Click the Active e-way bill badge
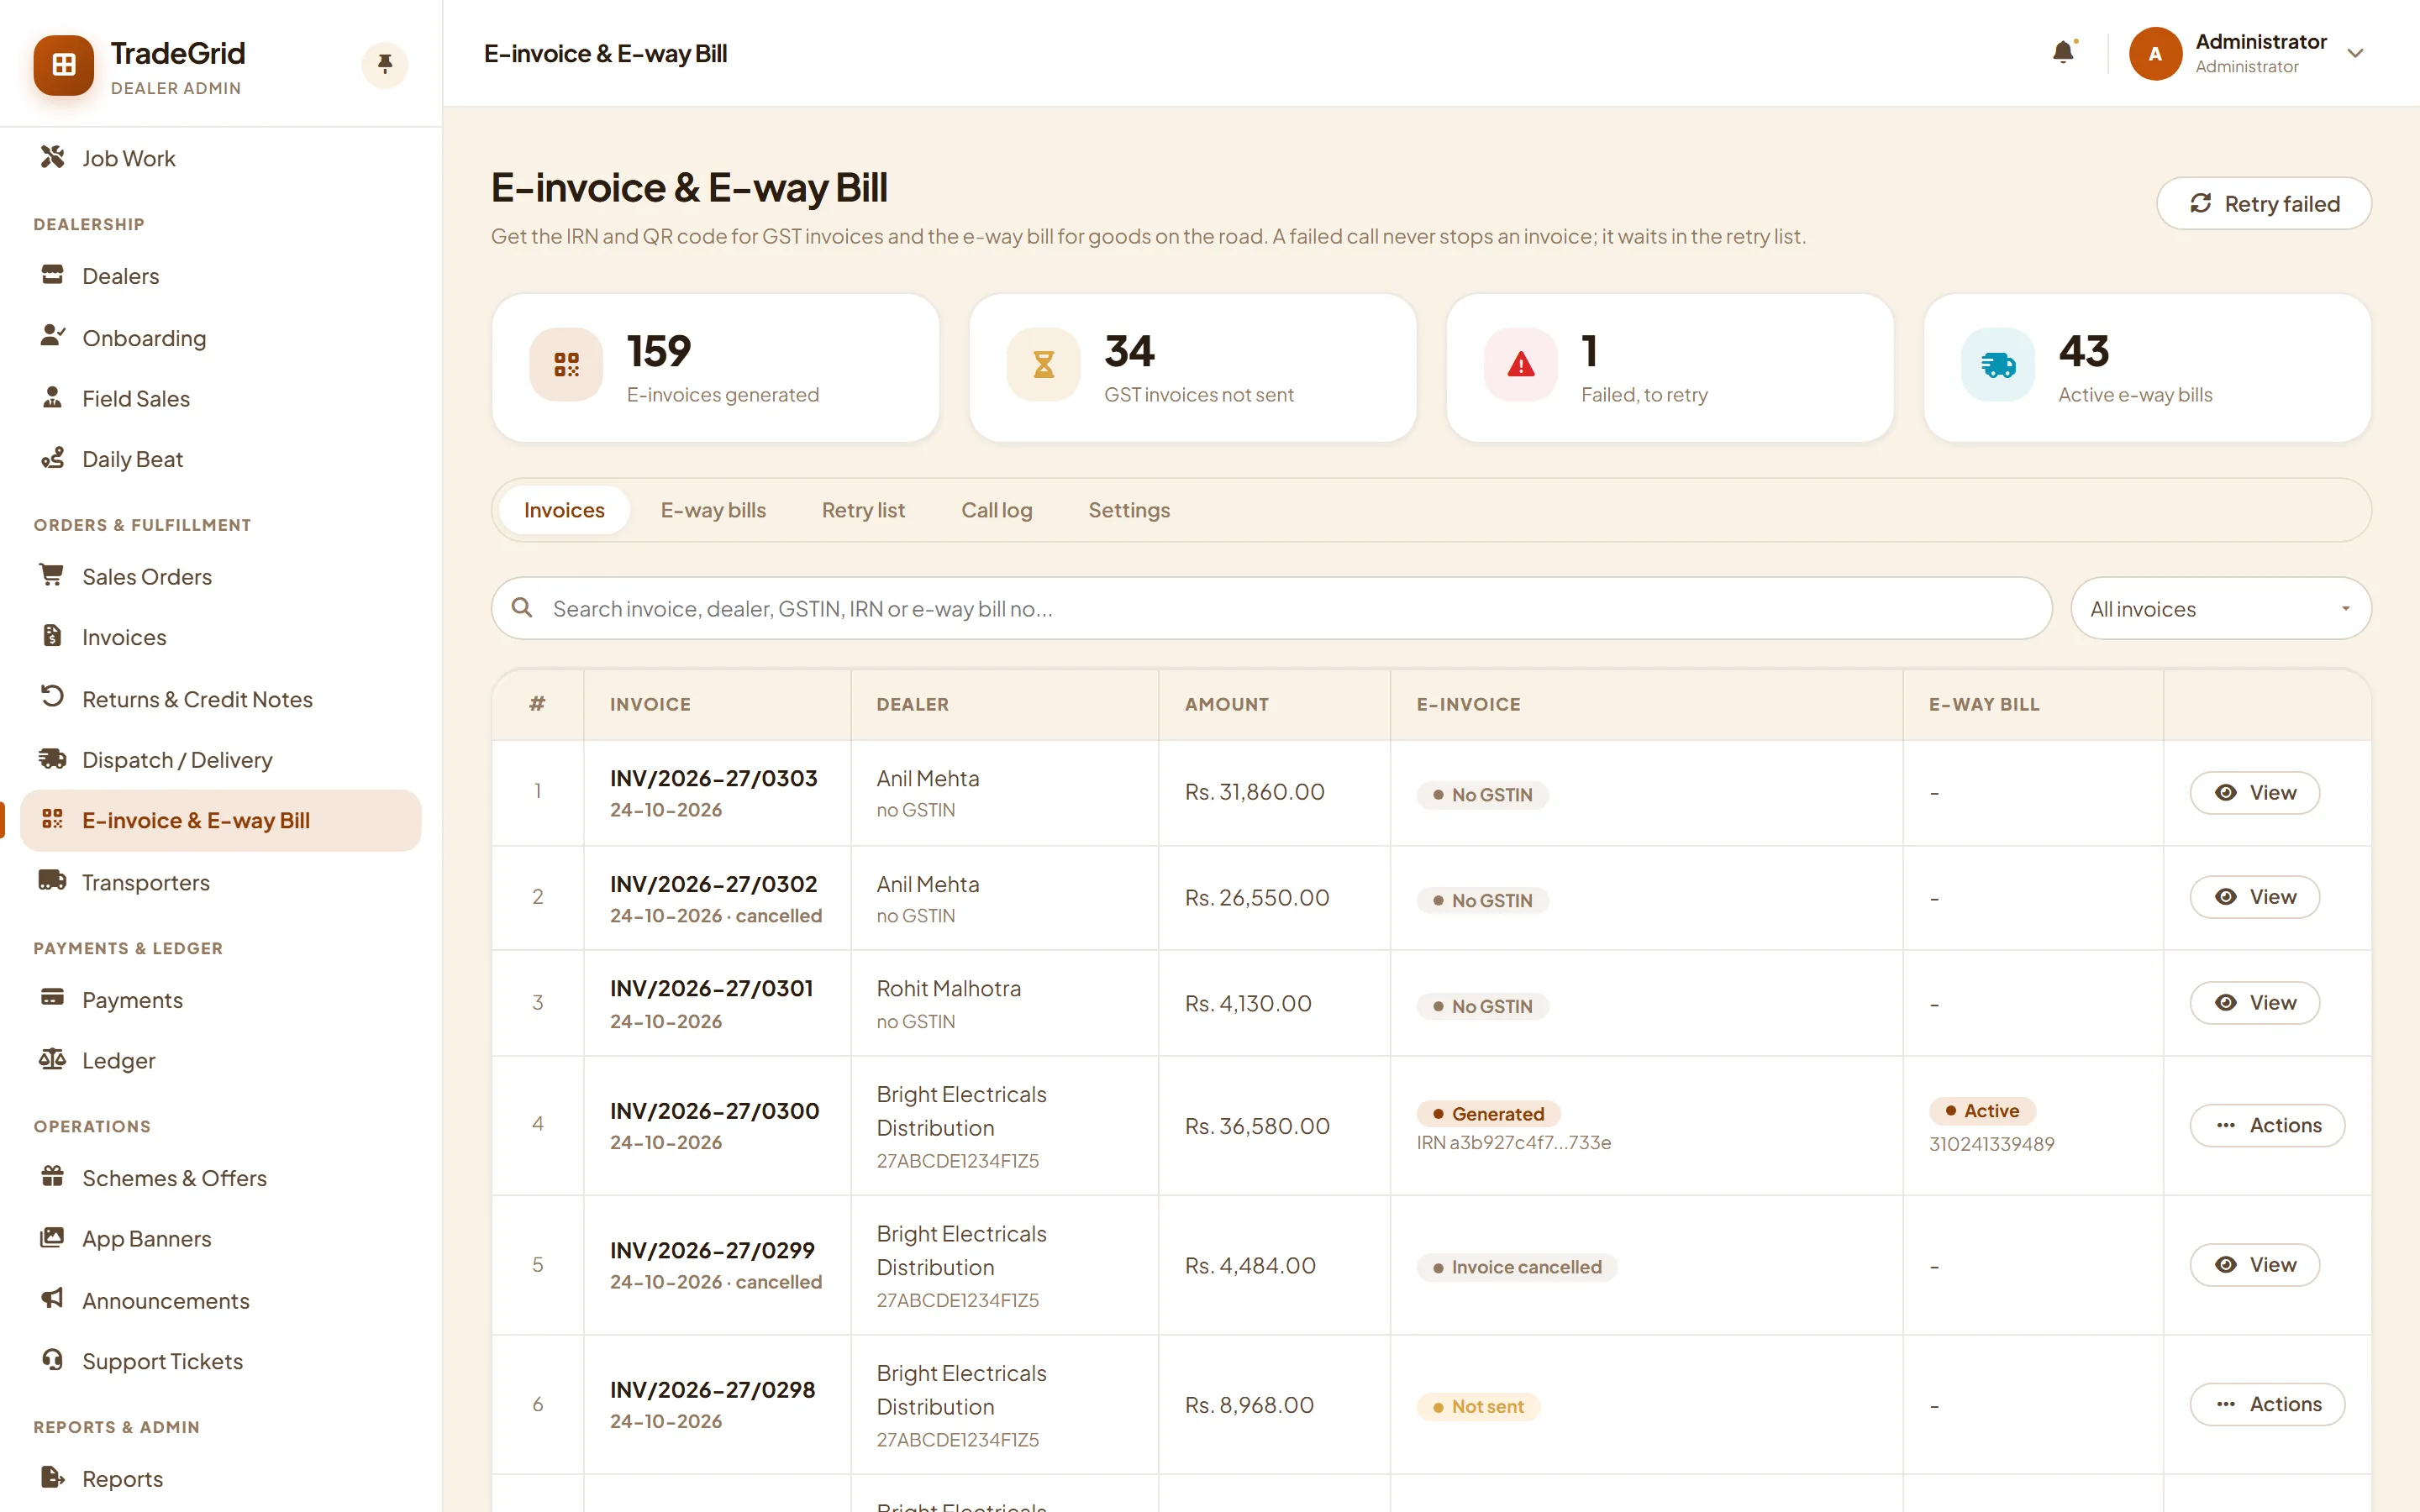2420x1512 pixels. pos(1981,1110)
